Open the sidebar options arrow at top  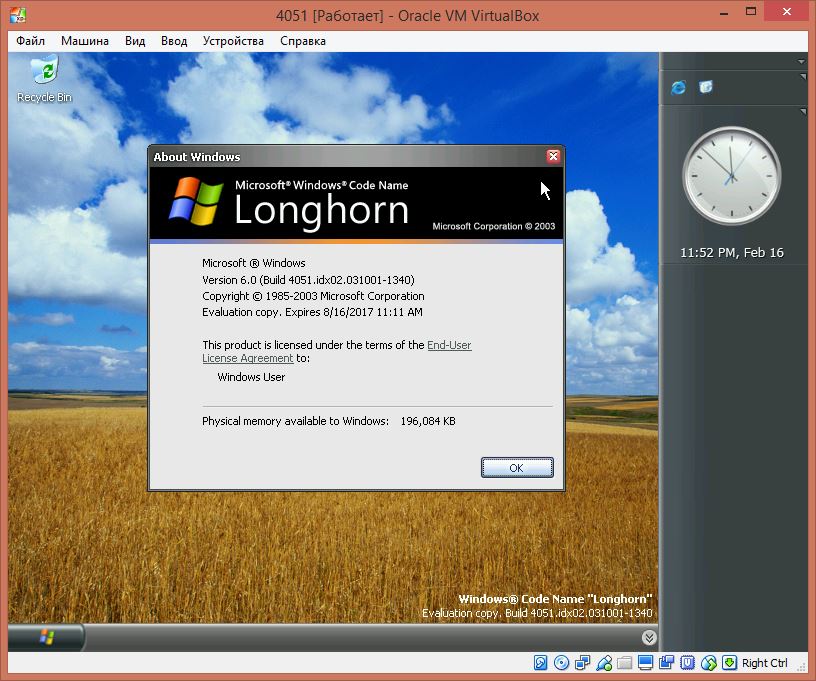coord(801,61)
